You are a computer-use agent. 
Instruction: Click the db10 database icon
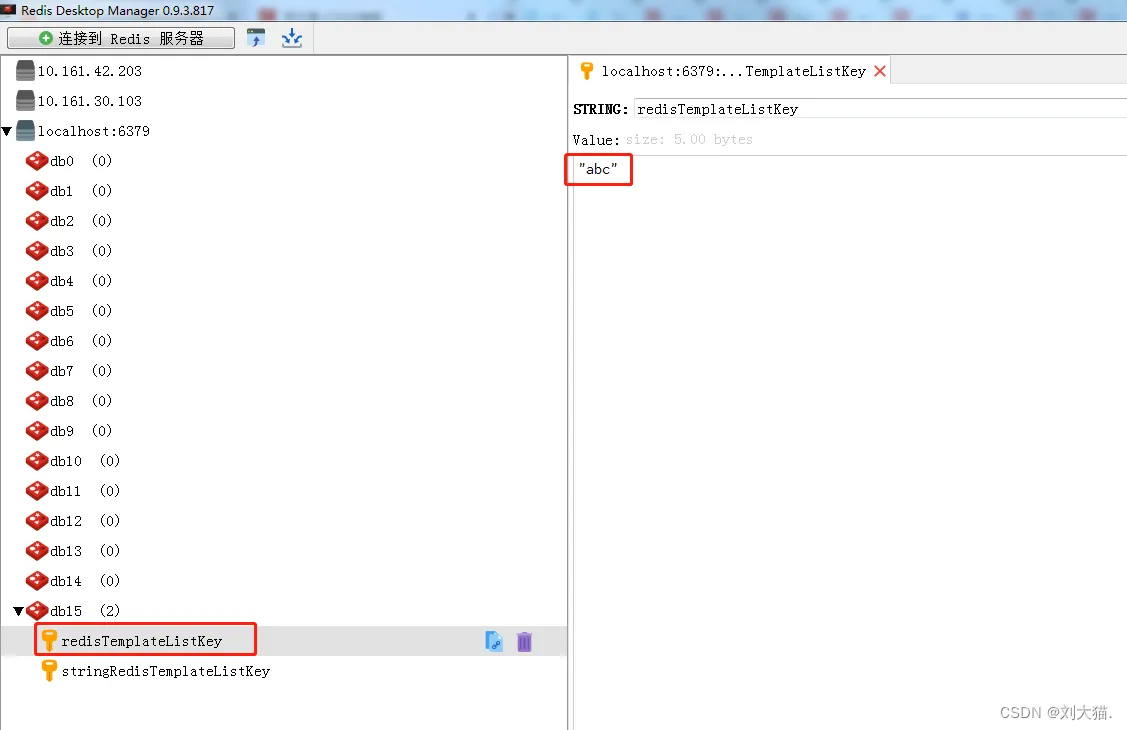coord(37,461)
